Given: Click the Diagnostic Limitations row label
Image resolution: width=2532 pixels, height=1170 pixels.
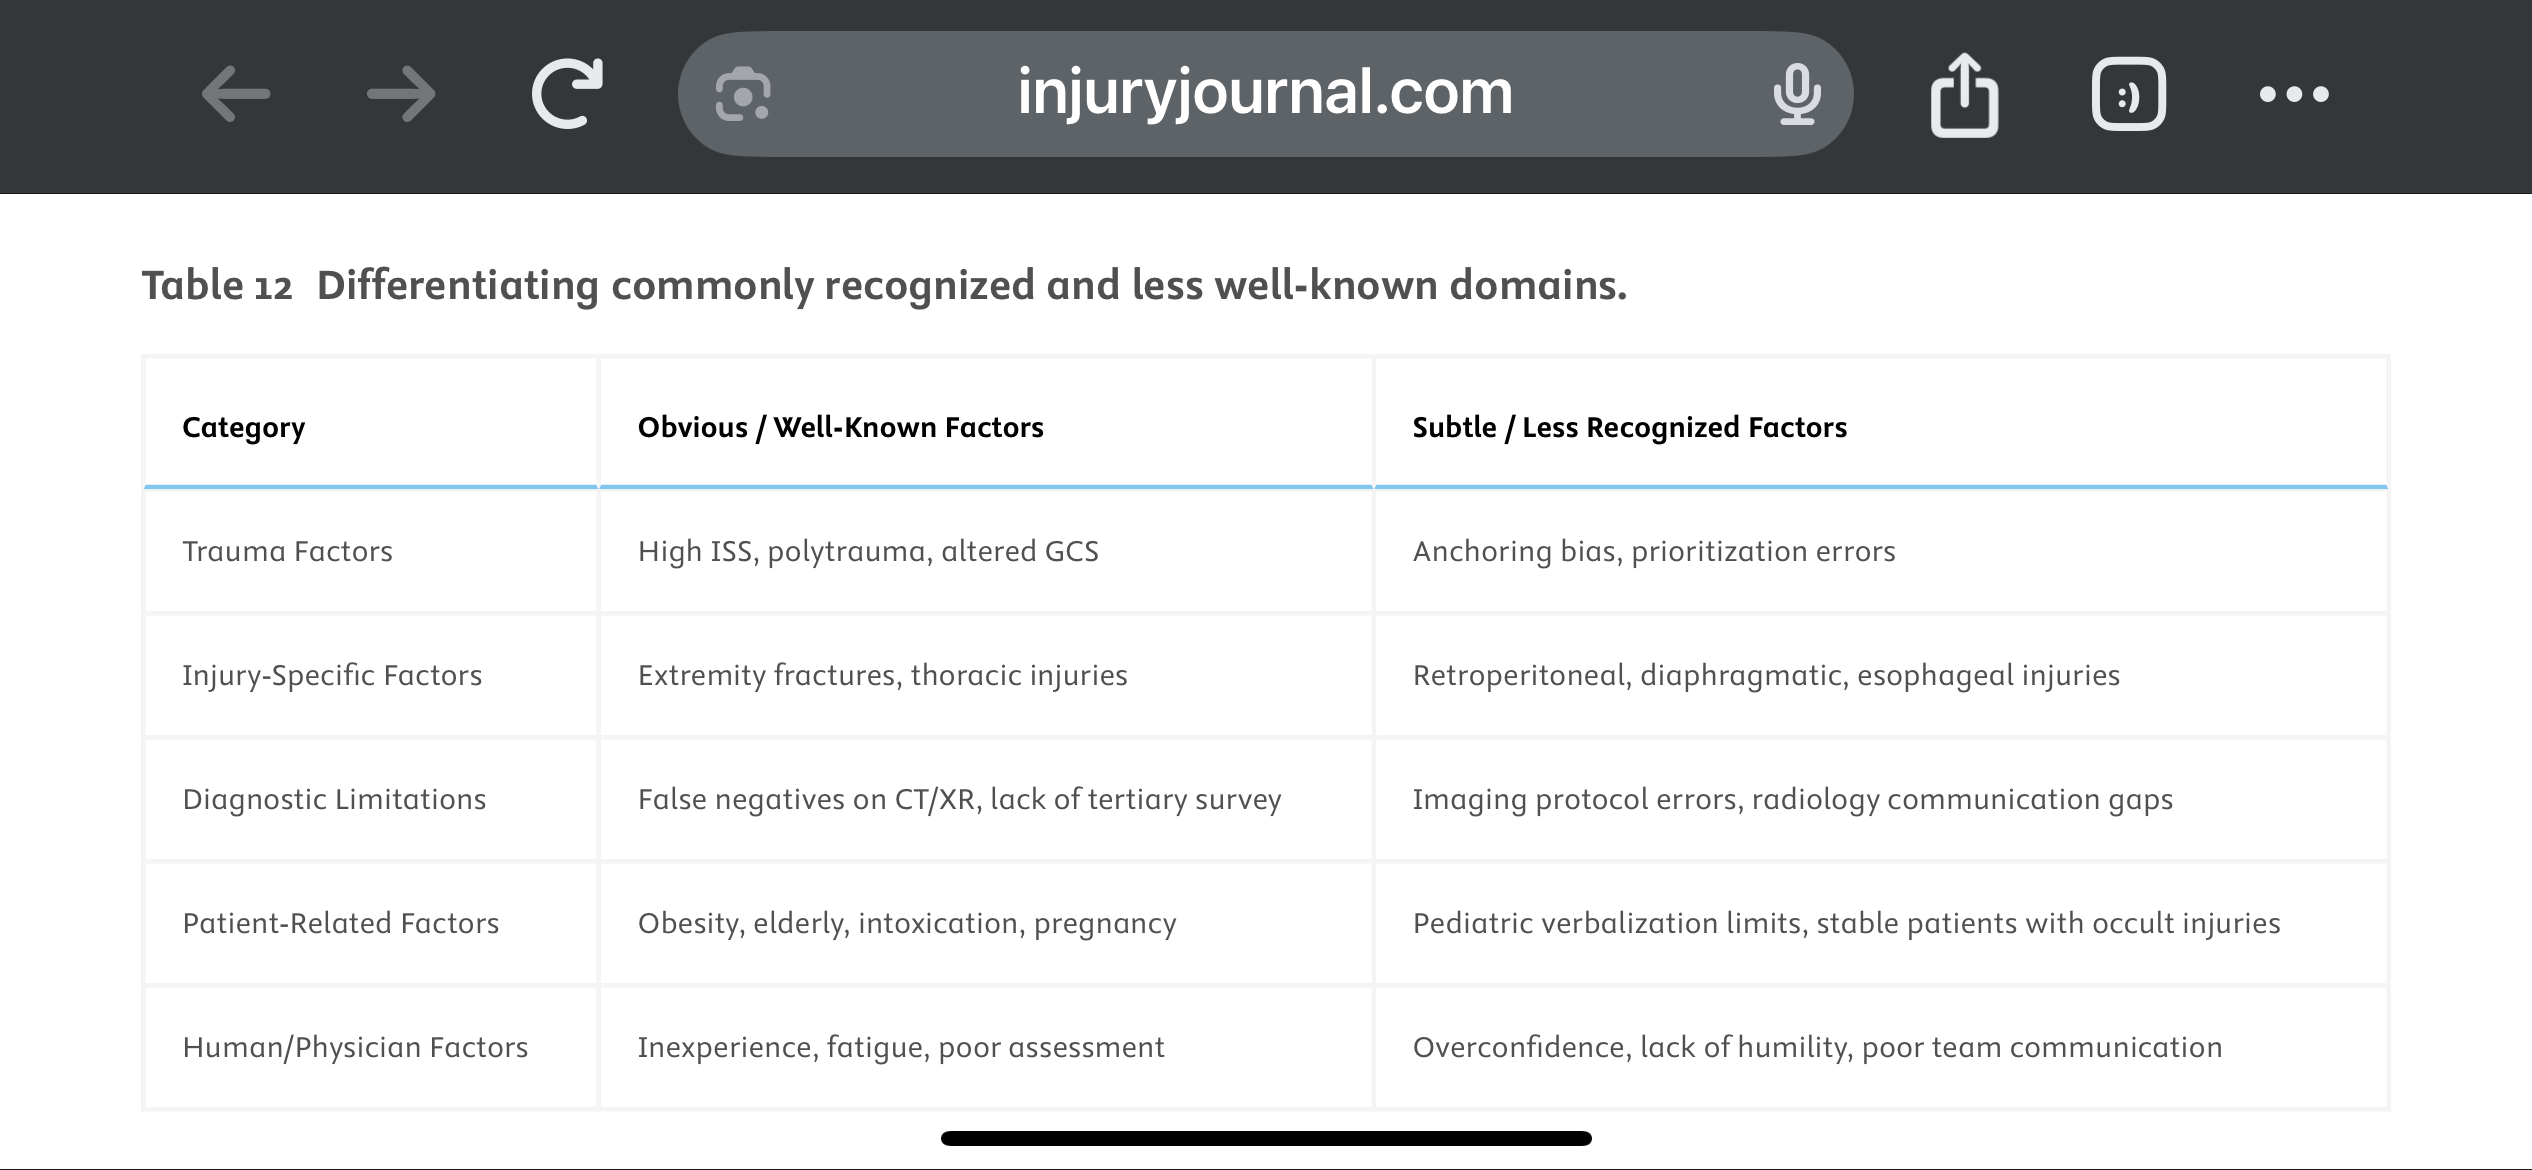Looking at the screenshot, I should [x=334, y=799].
